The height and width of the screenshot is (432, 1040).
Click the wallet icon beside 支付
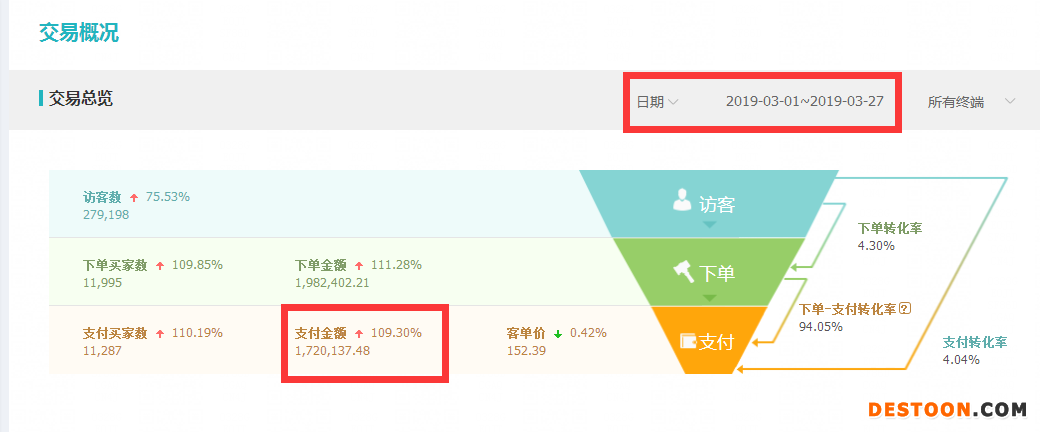coord(688,340)
